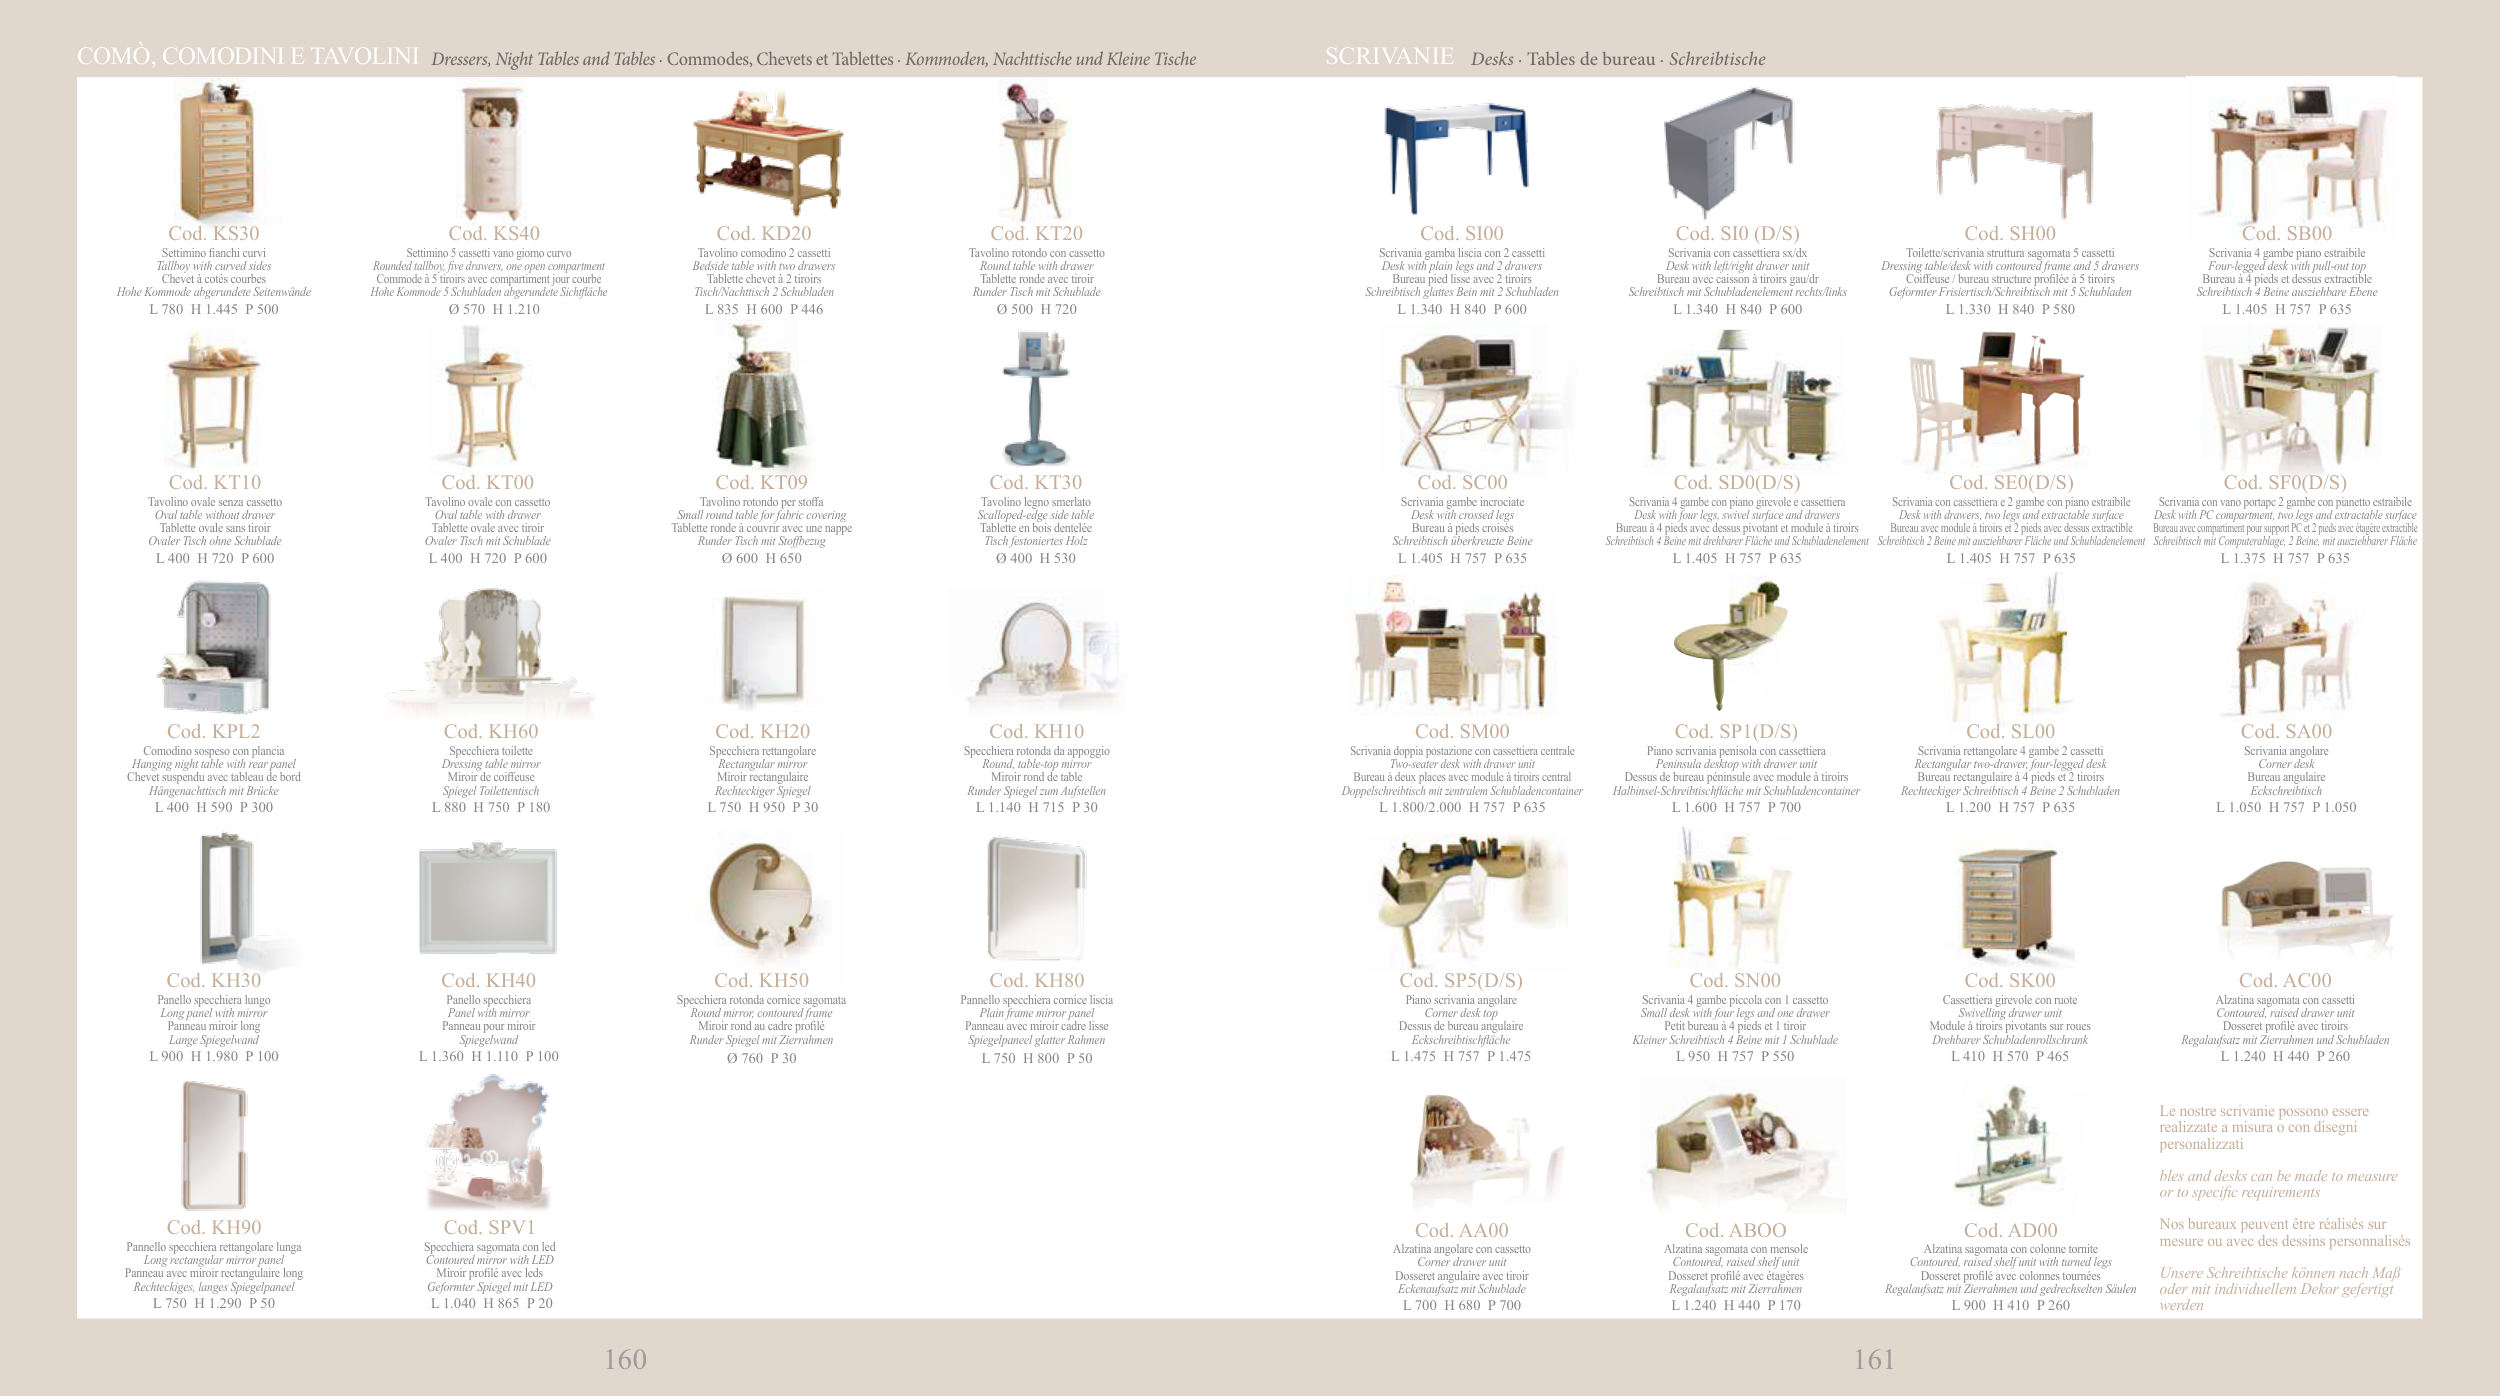Click the Cod. SC00 product code
This screenshot has height=1396, width=2500.
point(1461,482)
